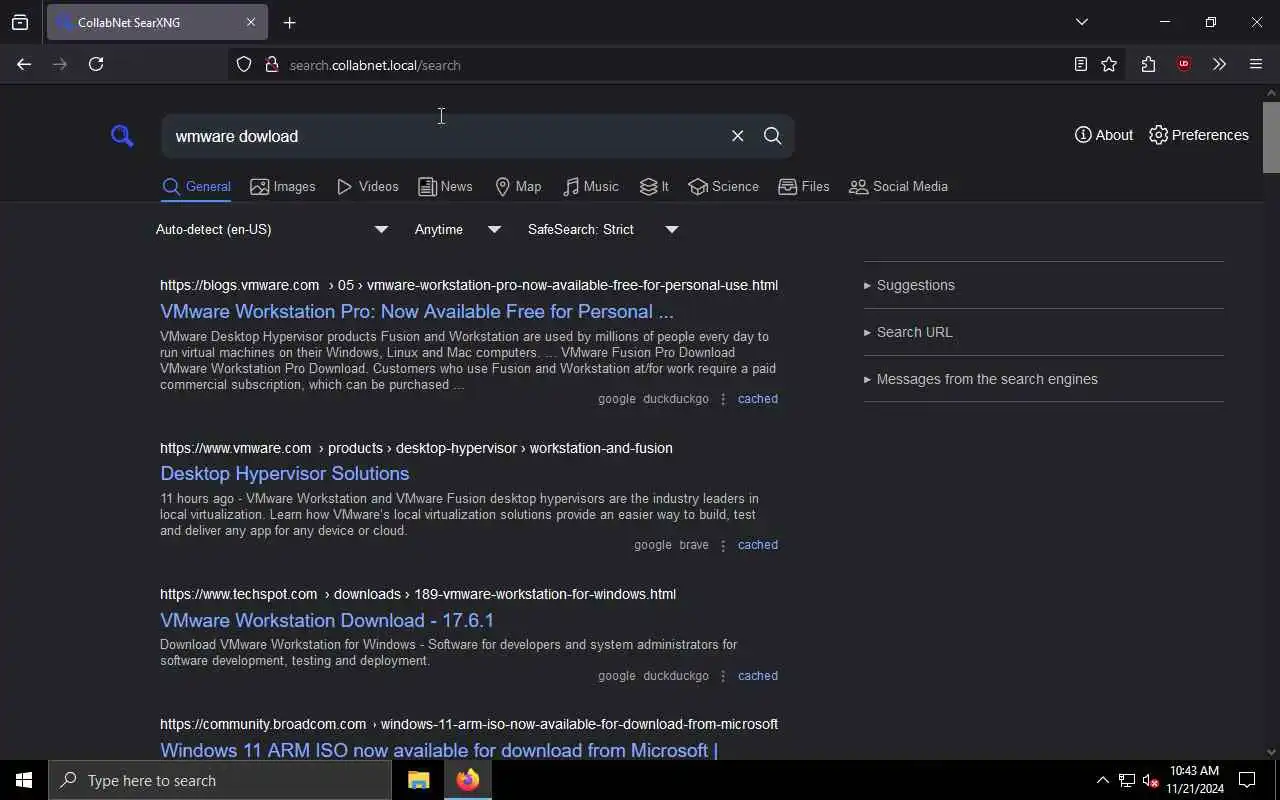The height and width of the screenshot is (800, 1280).
Task: Click the SearXNG logo magnifier icon
Action: (122, 136)
